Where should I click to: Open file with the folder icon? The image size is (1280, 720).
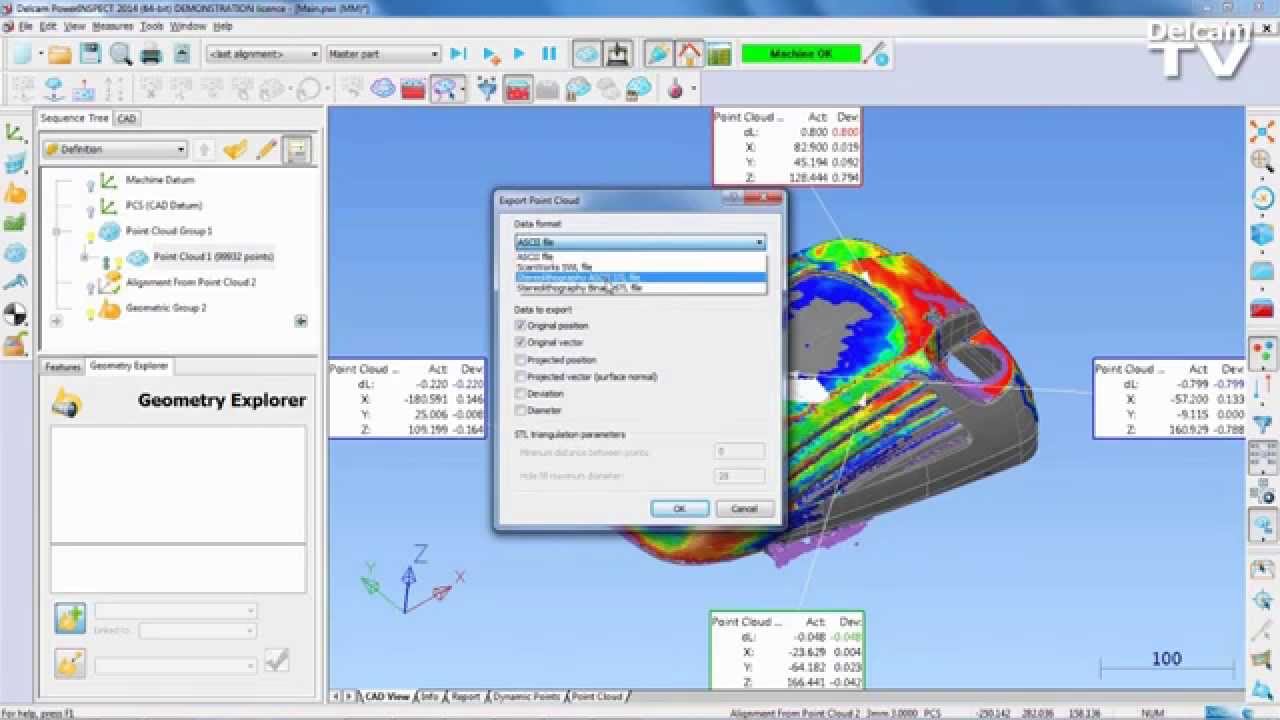(59, 54)
